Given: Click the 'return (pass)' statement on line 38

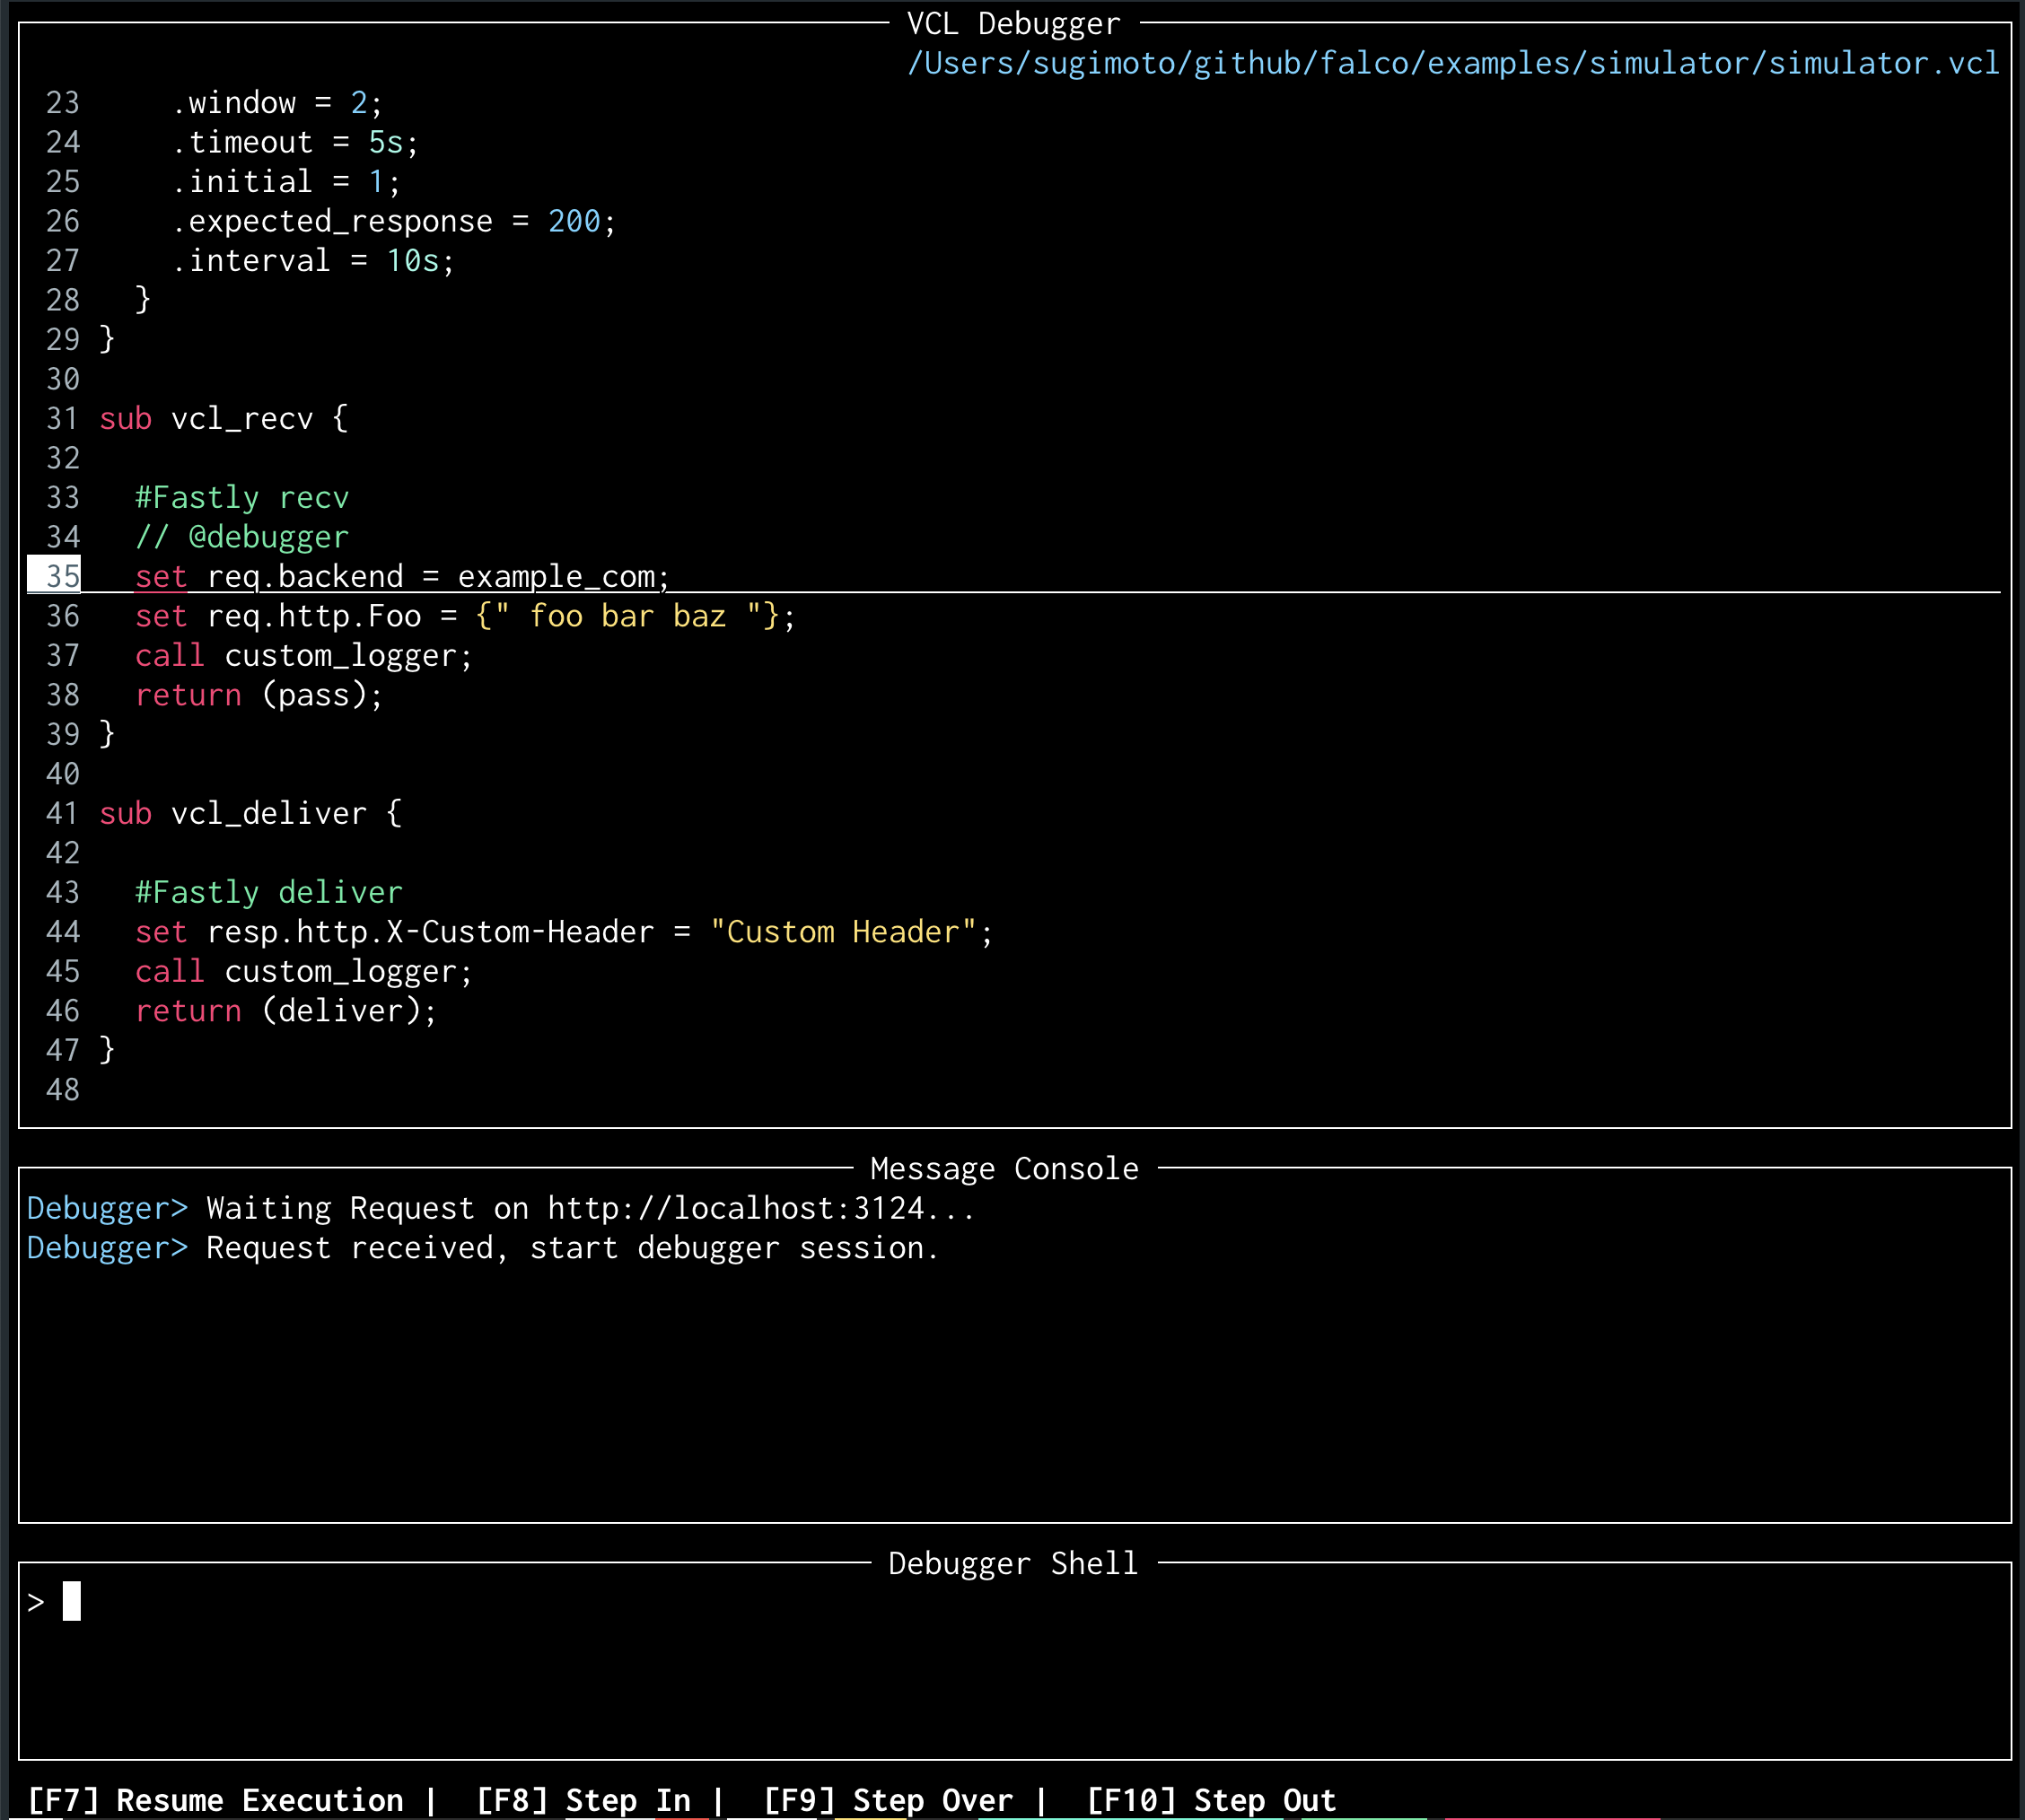Looking at the screenshot, I should [x=258, y=695].
